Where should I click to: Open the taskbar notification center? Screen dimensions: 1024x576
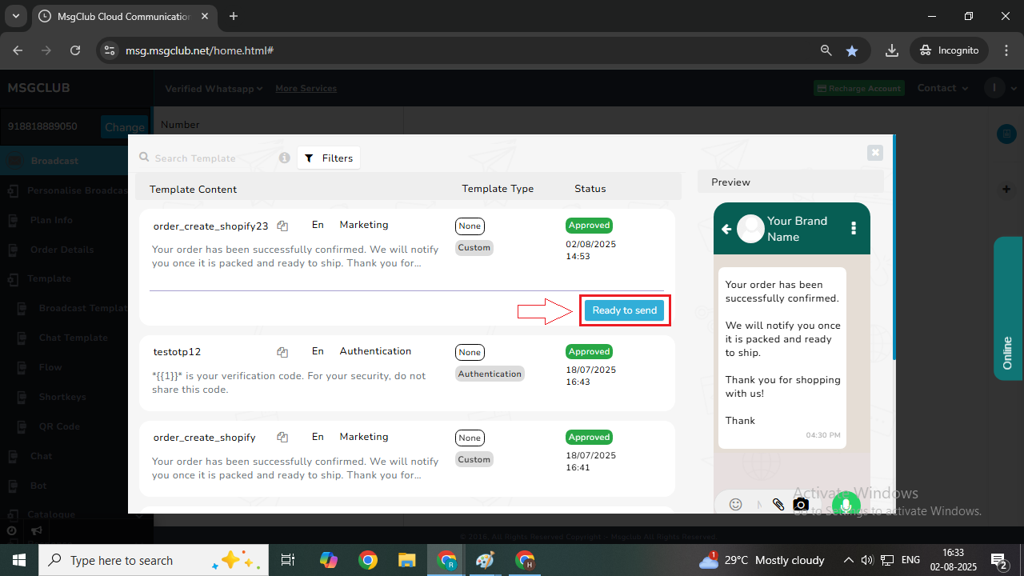[999, 560]
